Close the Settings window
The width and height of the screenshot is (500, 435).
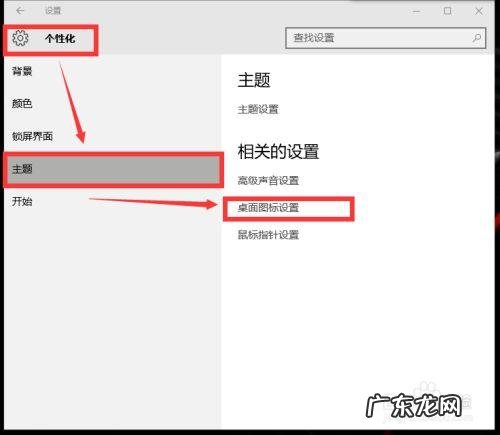[x=479, y=11]
